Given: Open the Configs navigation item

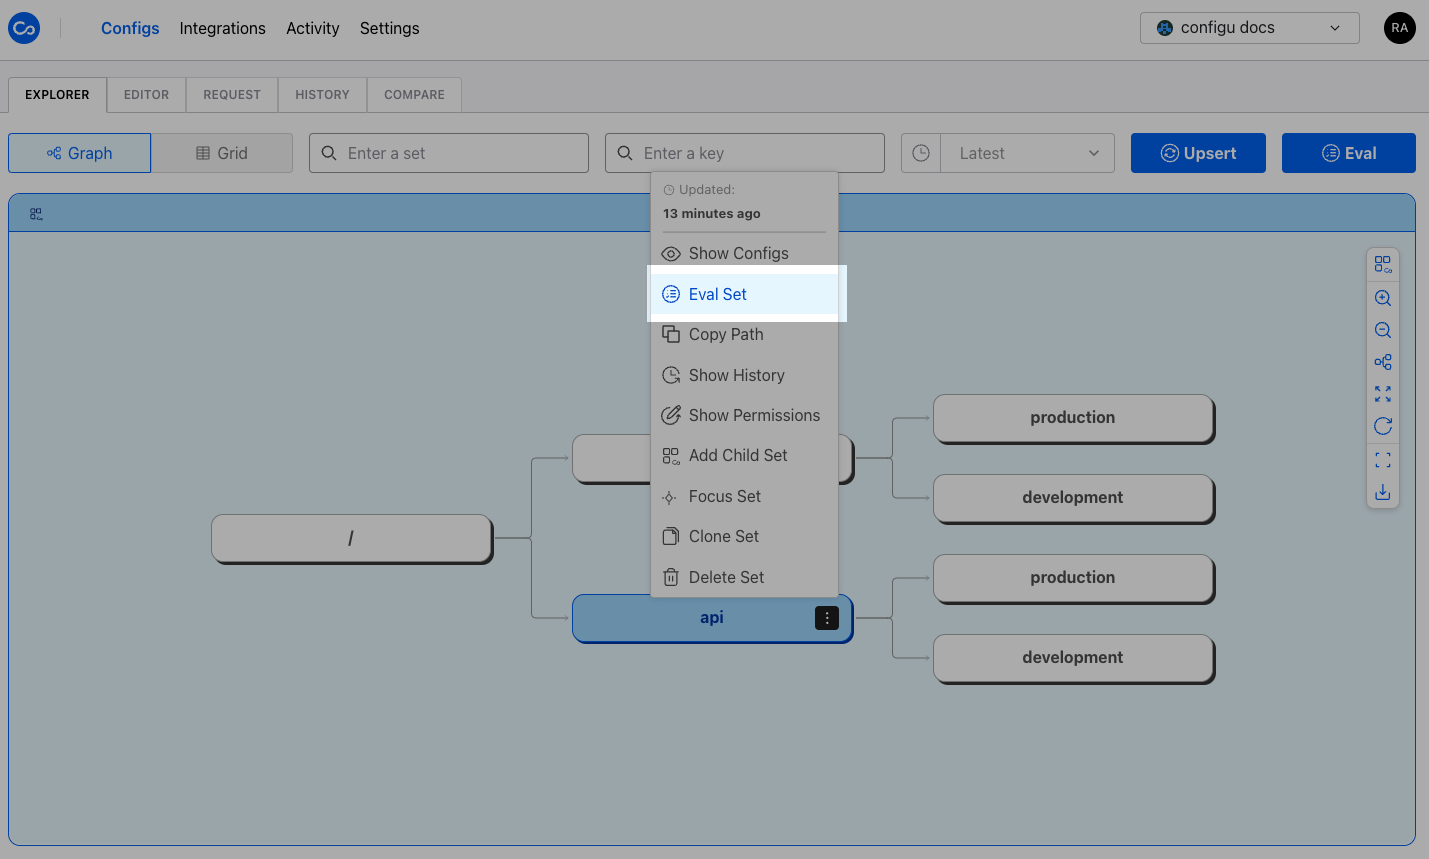Looking at the screenshot, I should 130,28.
